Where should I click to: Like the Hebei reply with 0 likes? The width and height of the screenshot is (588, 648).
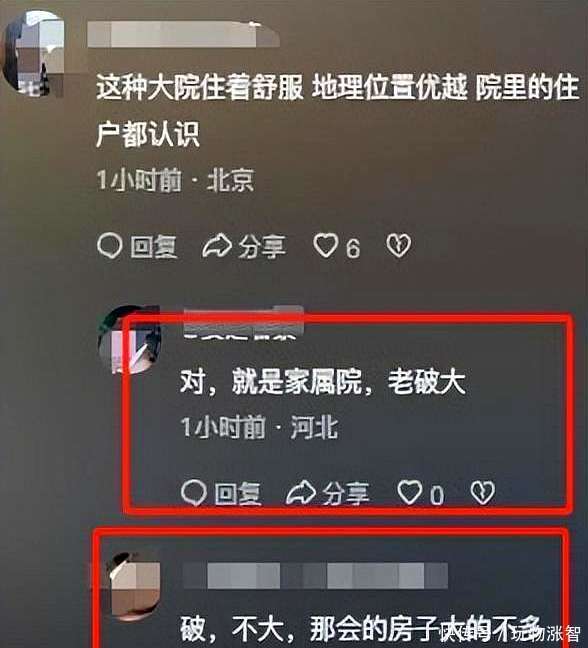coord(410,492)
